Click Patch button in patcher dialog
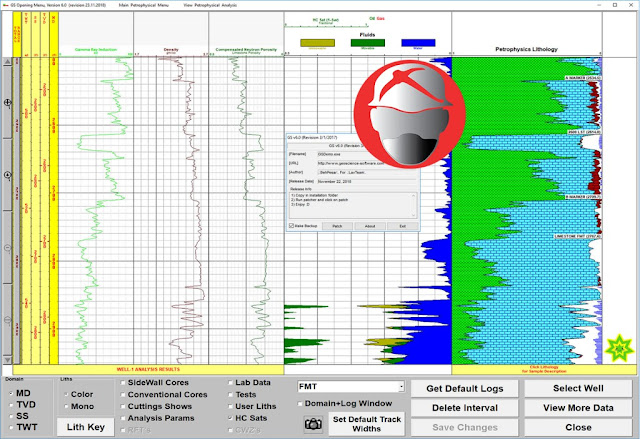The height and width of the screenshot is (439, 640). 337,226
